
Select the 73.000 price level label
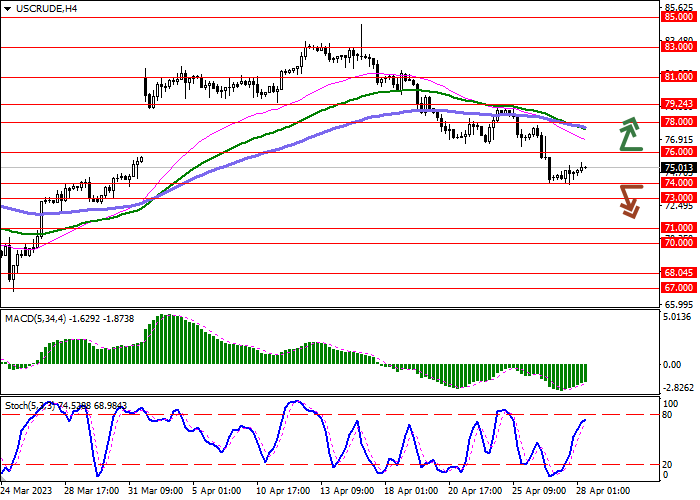click(679, 198)
